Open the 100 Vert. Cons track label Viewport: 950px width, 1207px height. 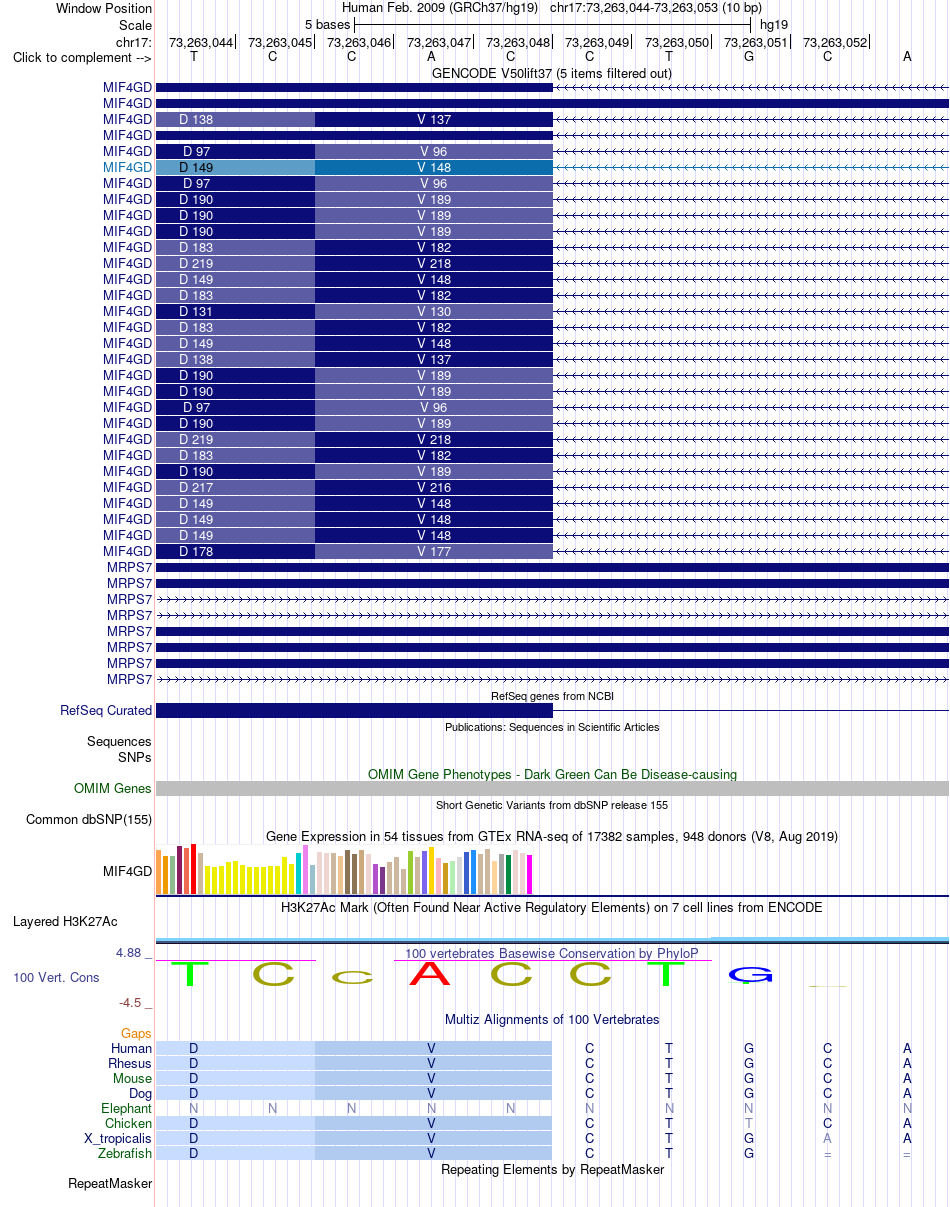(56, 977)
